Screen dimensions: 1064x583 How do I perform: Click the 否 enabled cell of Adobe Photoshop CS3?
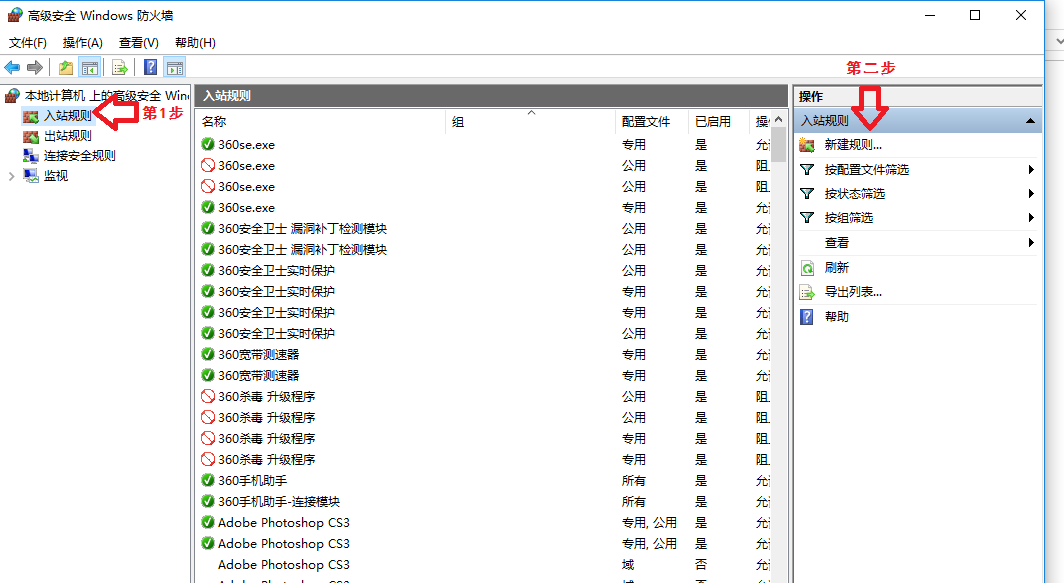click(x=701, y=565)
